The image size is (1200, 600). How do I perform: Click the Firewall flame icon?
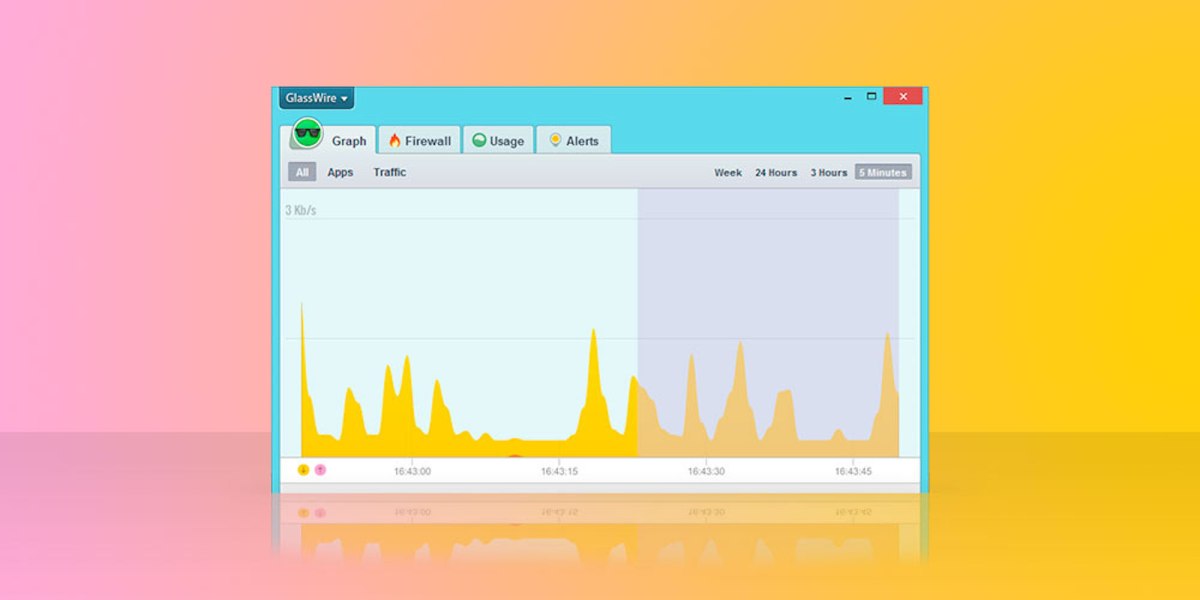coord(395,141)
